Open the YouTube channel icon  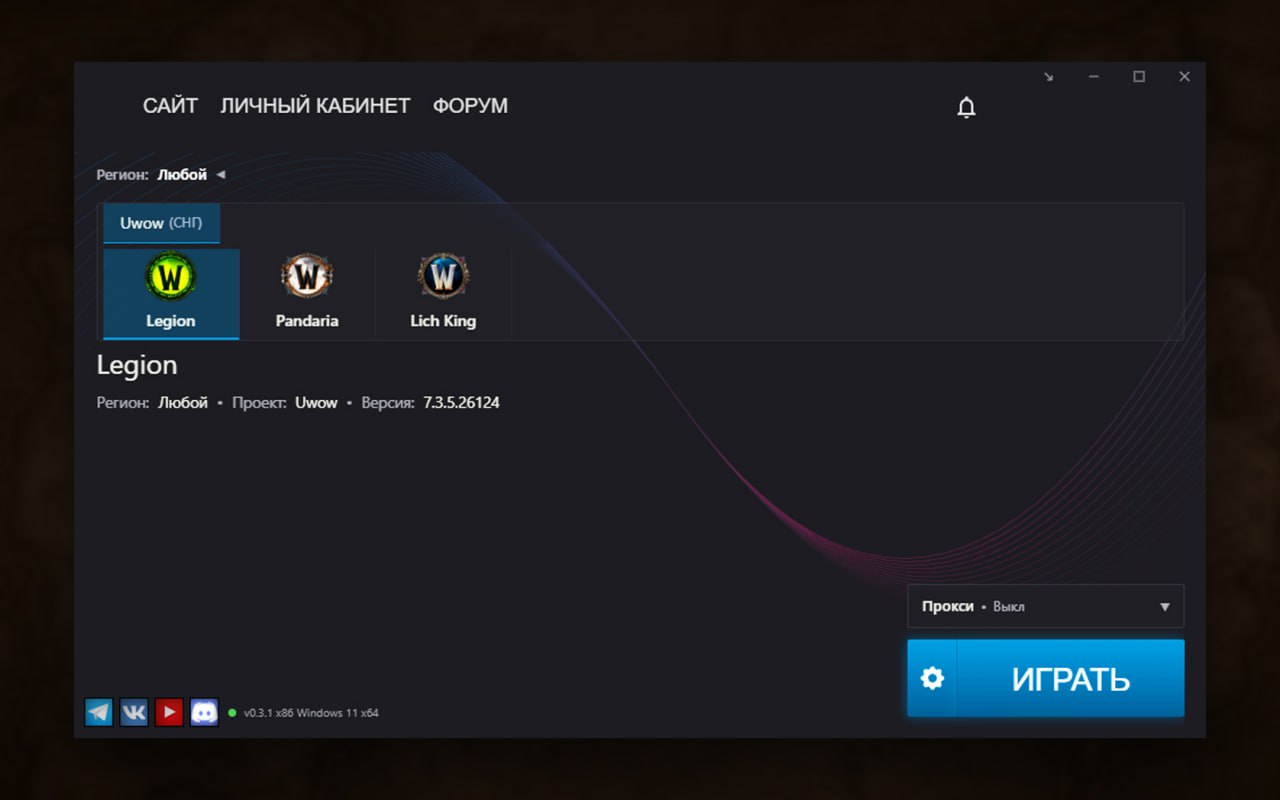pos(169,712)
